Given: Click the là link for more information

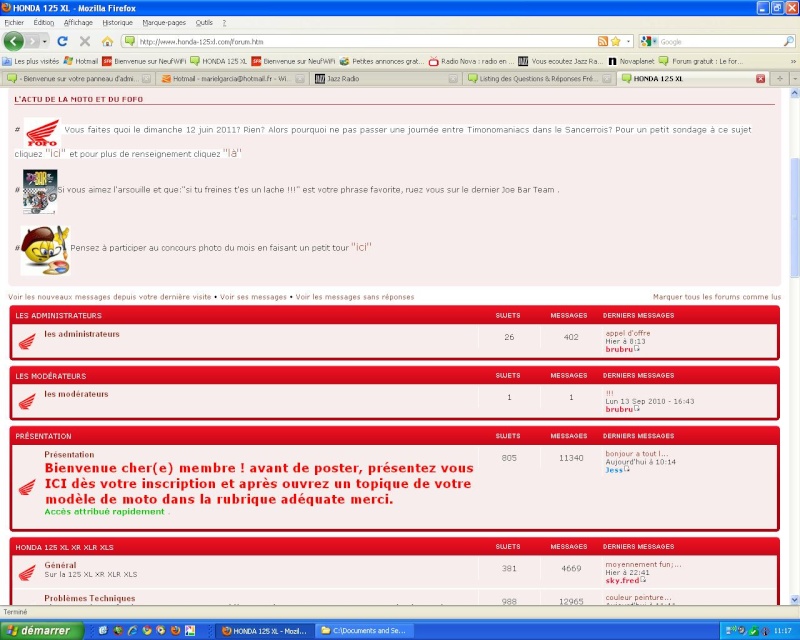Looking at the screenshot, I should (232, 153).
